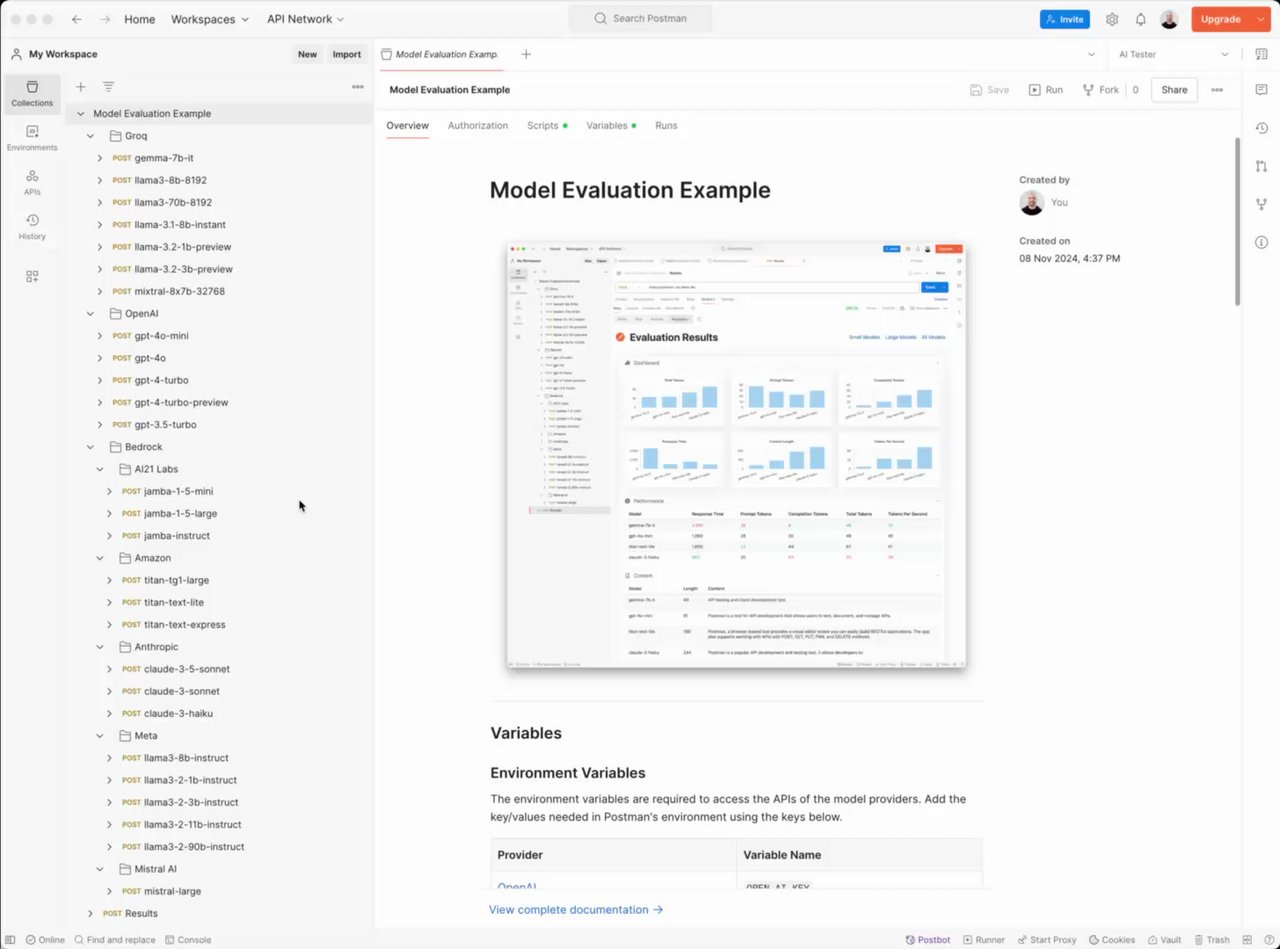
Task: Open the evaluation results screenshot thumbnail
Action: click(x=736, y=455)
